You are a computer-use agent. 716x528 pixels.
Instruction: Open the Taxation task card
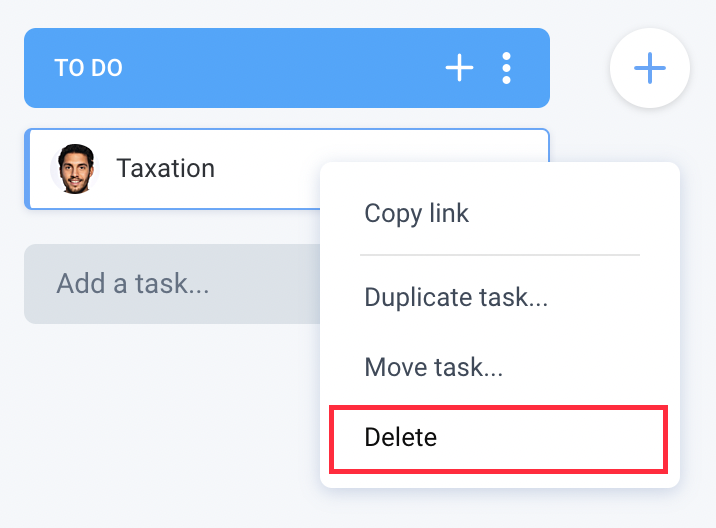point(174,169)
